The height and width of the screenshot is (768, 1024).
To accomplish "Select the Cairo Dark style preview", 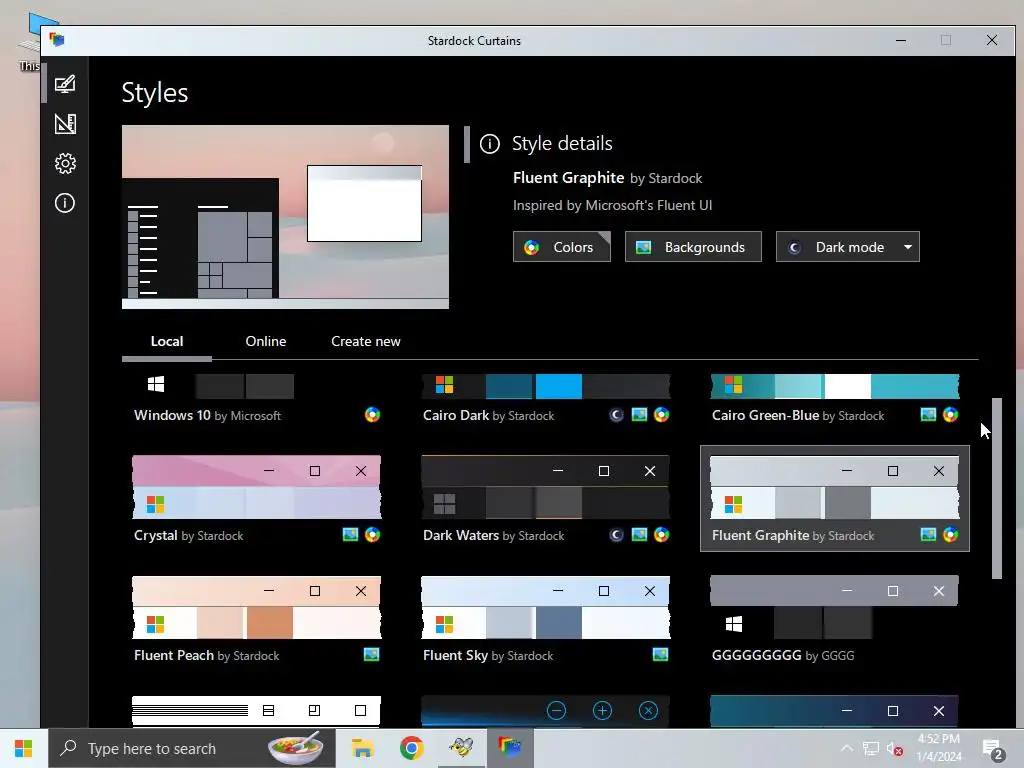I will tap(545, 386).
